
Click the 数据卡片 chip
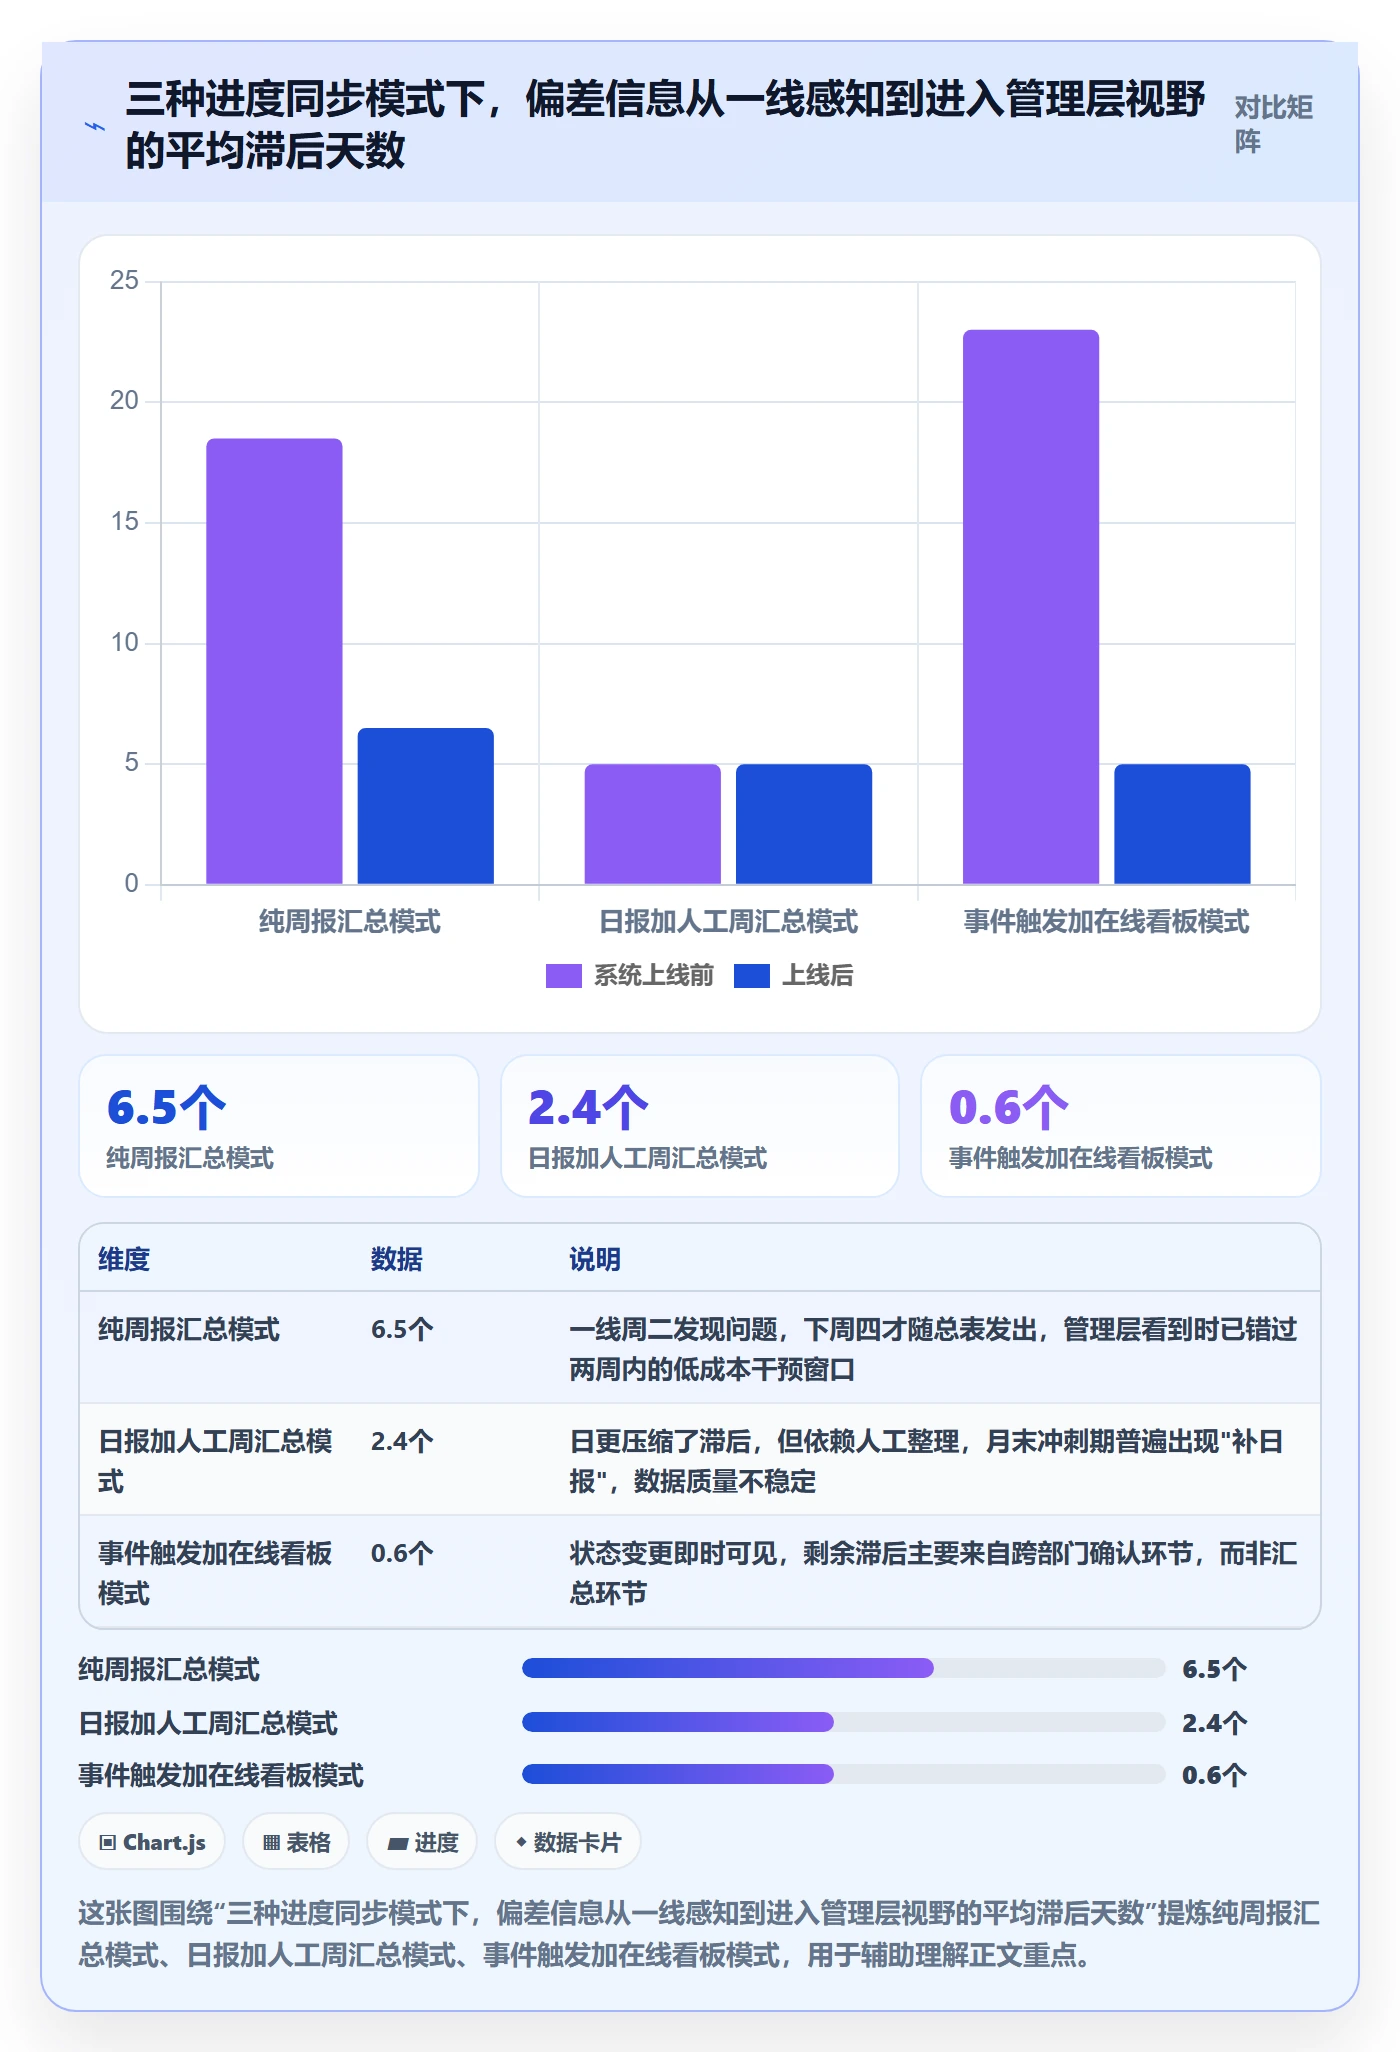(x=568, y=1842)
